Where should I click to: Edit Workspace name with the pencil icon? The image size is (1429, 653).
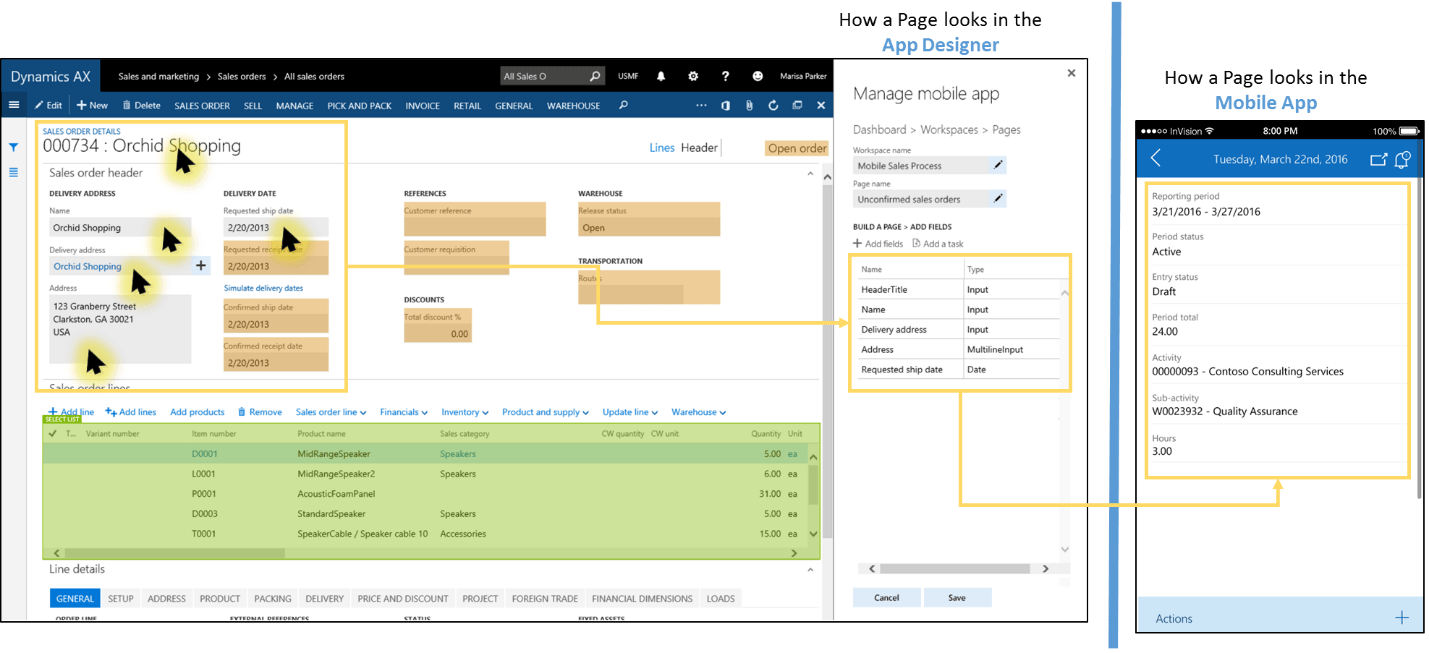pyautogui.click(x=999, y=165)
